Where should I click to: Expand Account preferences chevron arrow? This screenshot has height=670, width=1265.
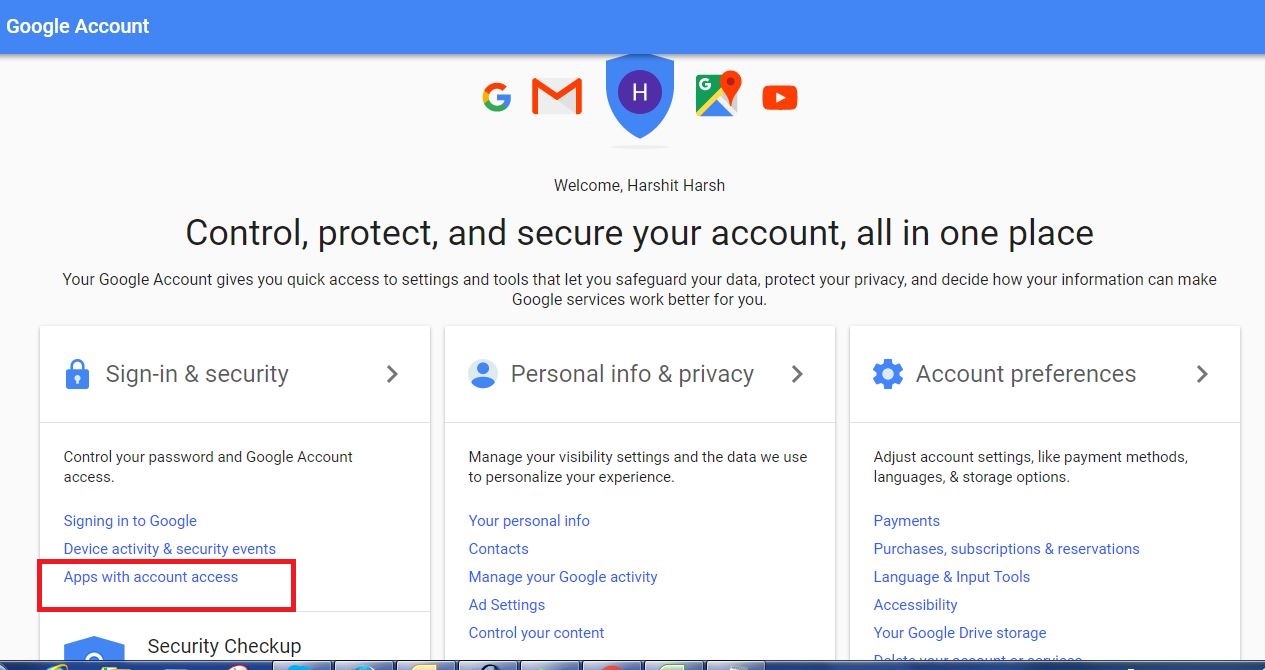click(x=1202, y=374)
